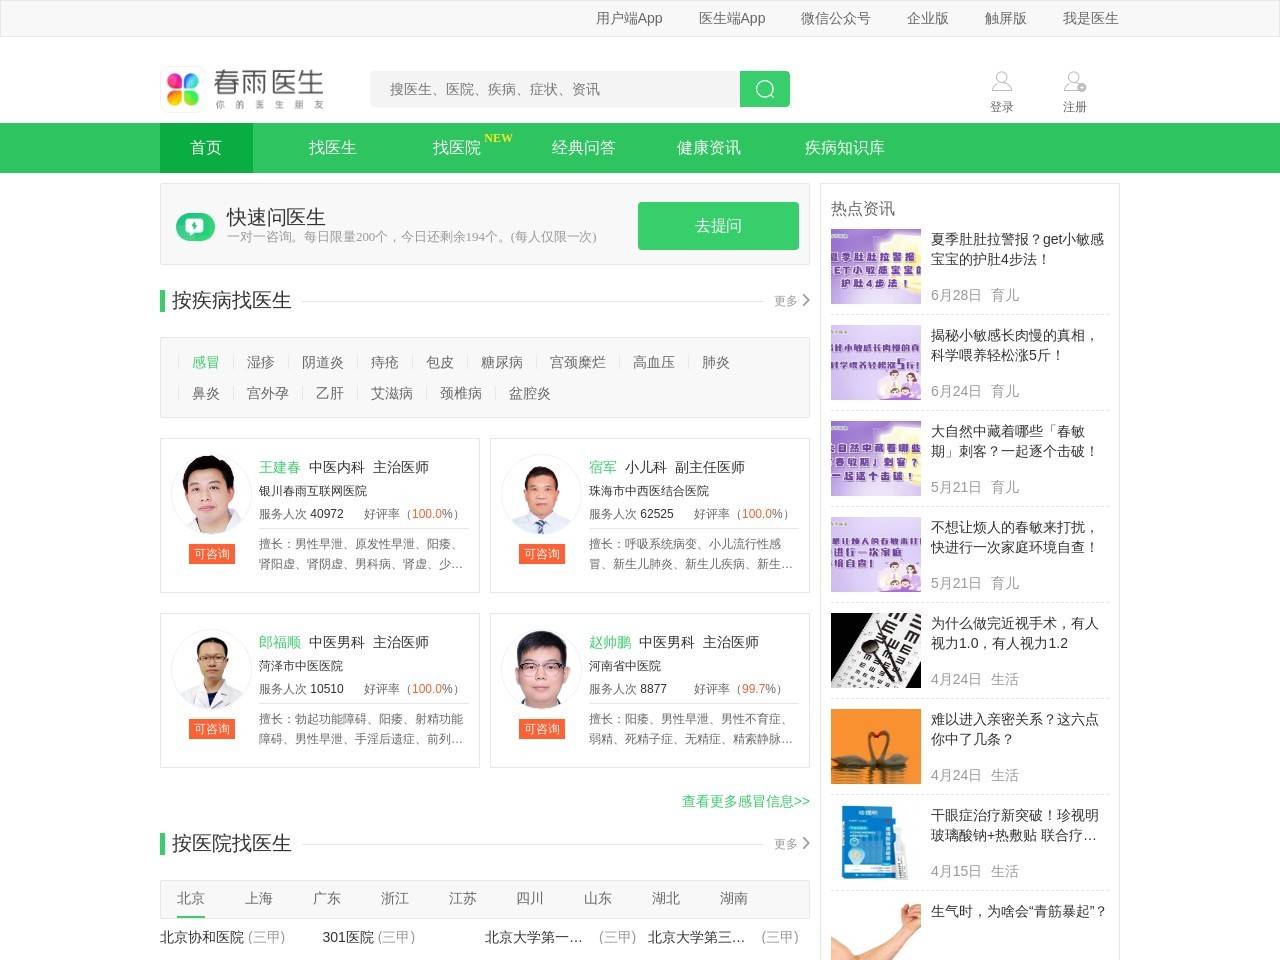Open doctor 宿军's profile photo
Image resolution: width=1280 pixels, height=960 pixels.
pyautogui.click(x=541, y=494)
